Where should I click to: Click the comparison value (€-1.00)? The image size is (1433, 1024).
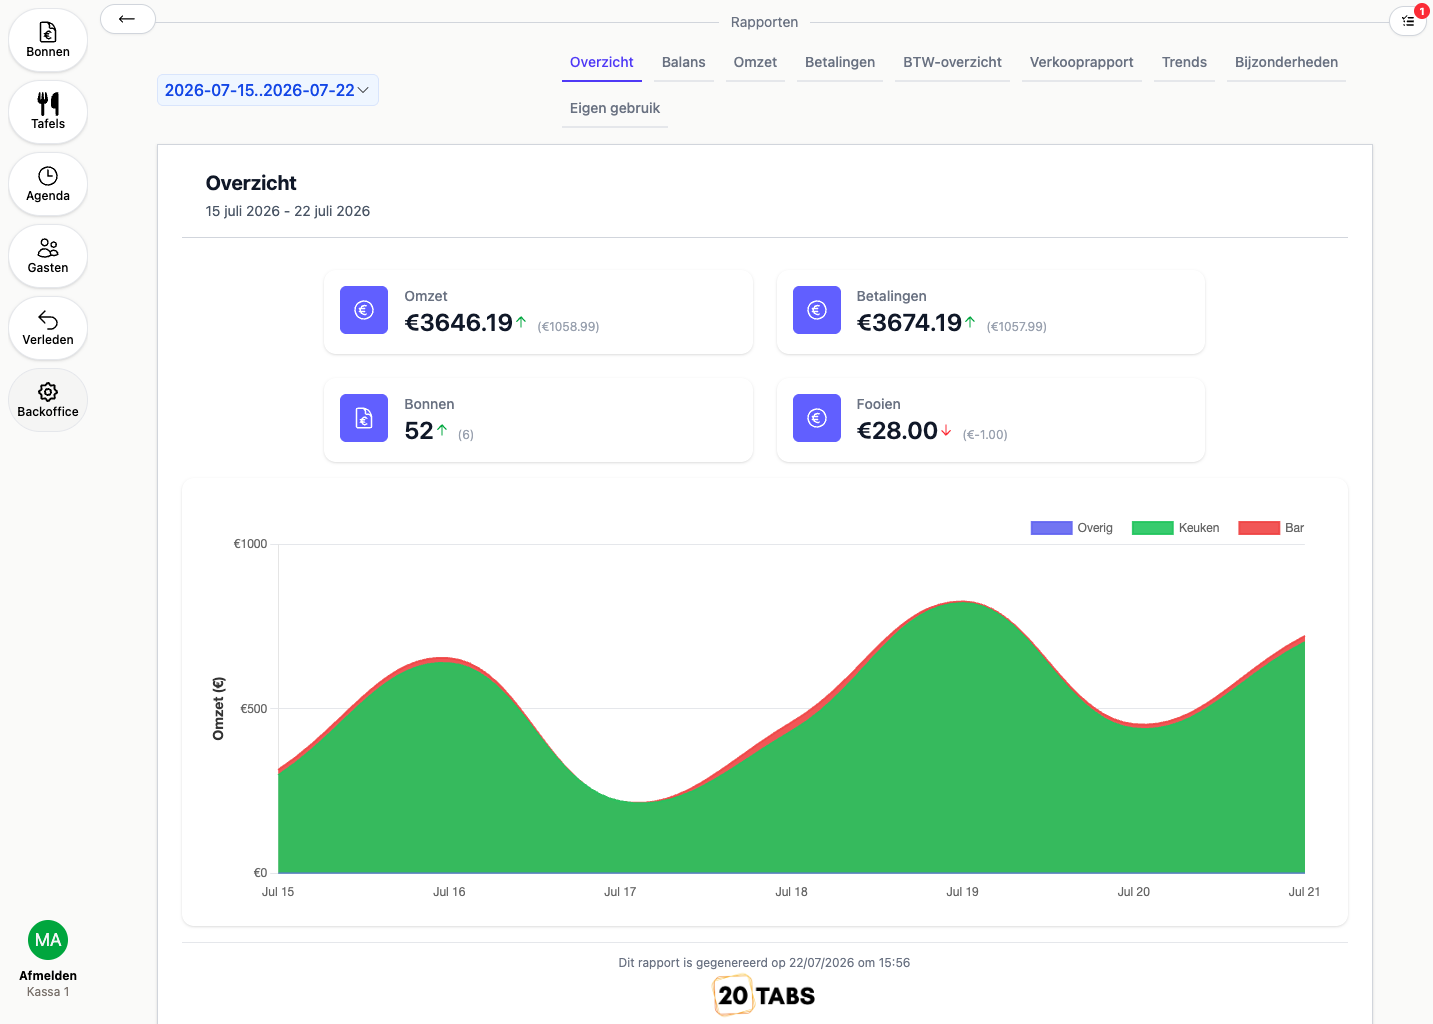coord(985,435)
